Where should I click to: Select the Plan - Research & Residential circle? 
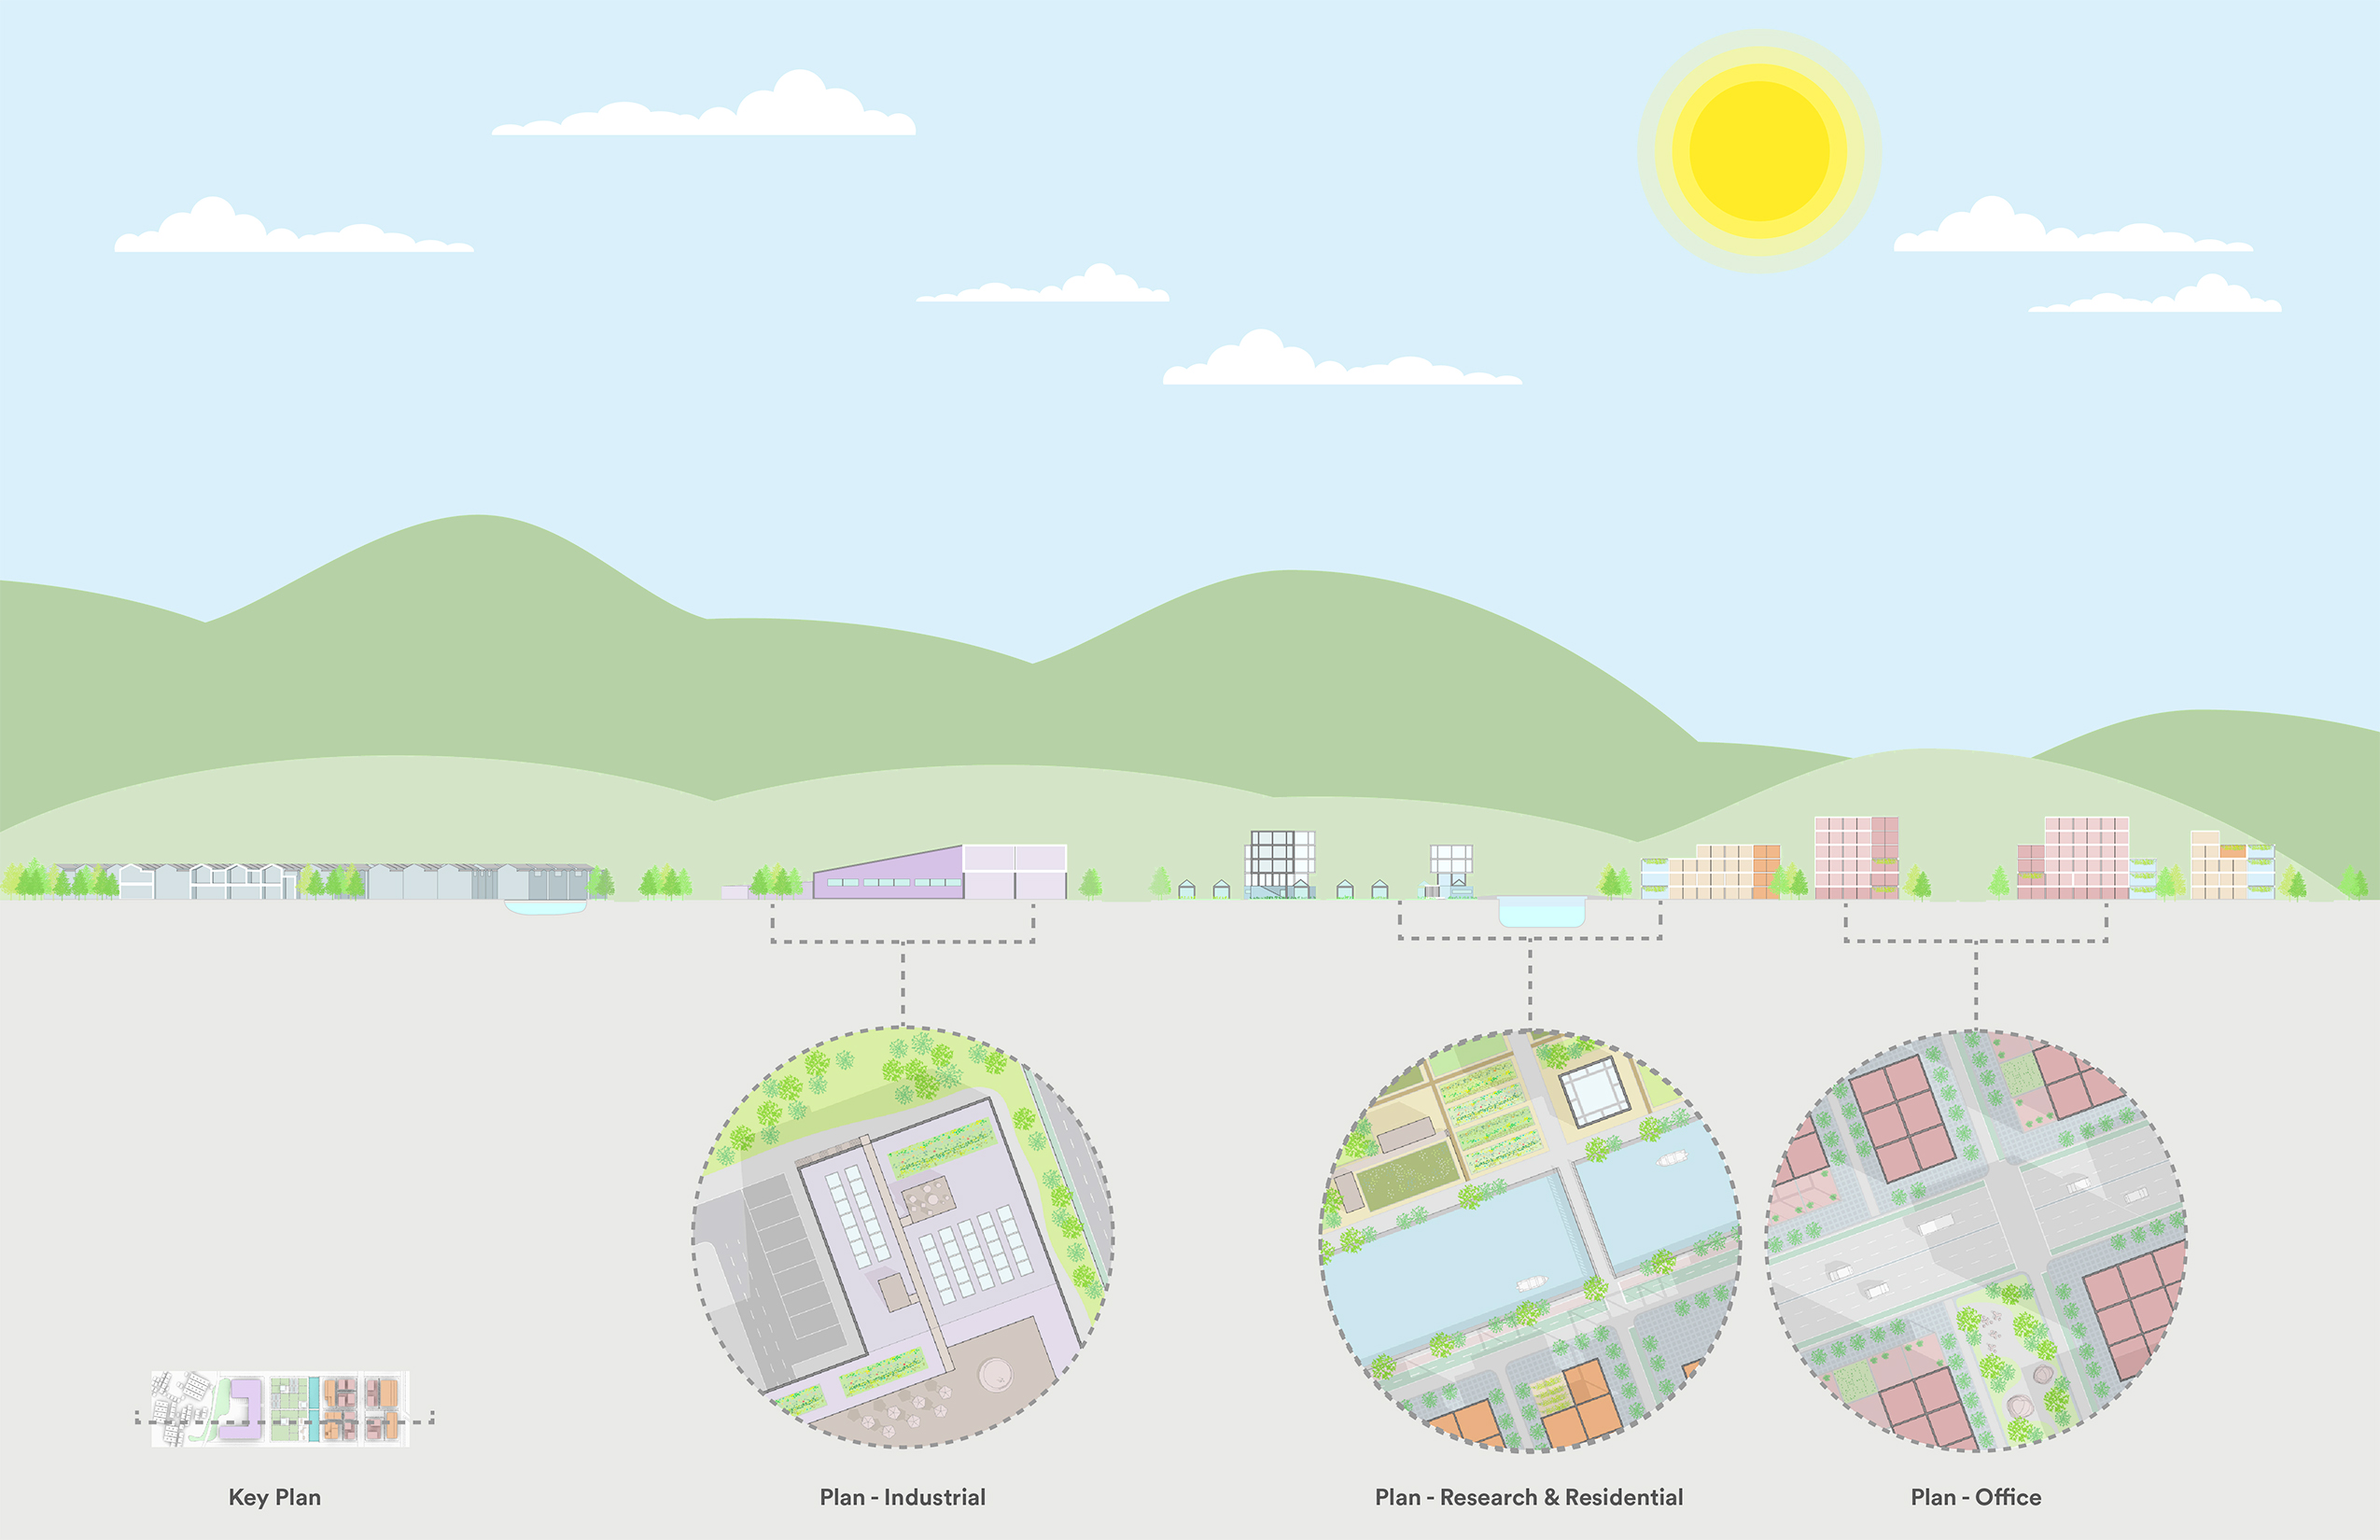1529,1240
